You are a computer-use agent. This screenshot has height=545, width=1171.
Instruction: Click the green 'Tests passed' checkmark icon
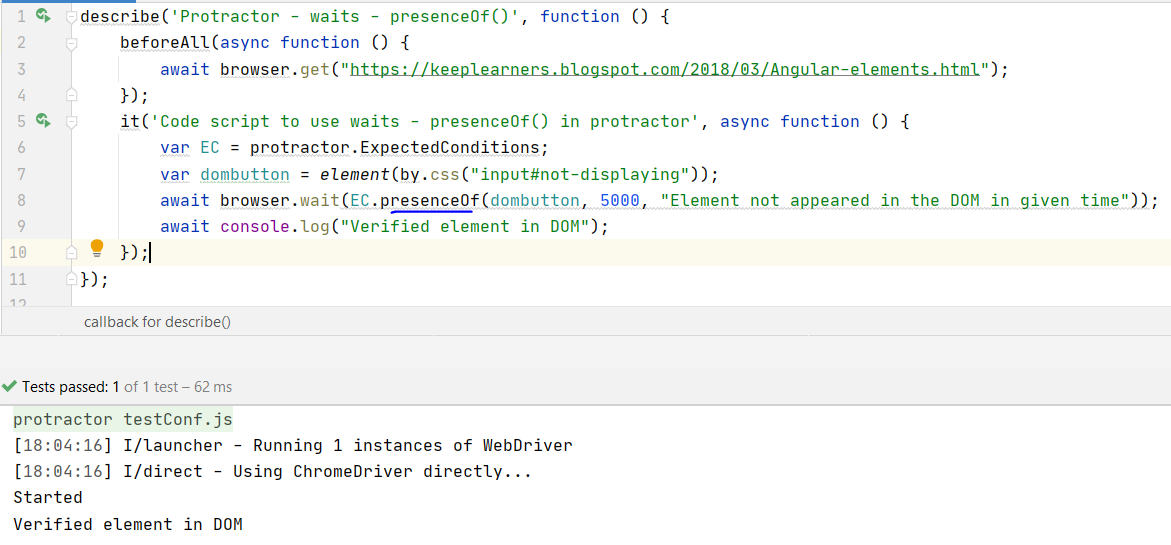tap(9, 387)
